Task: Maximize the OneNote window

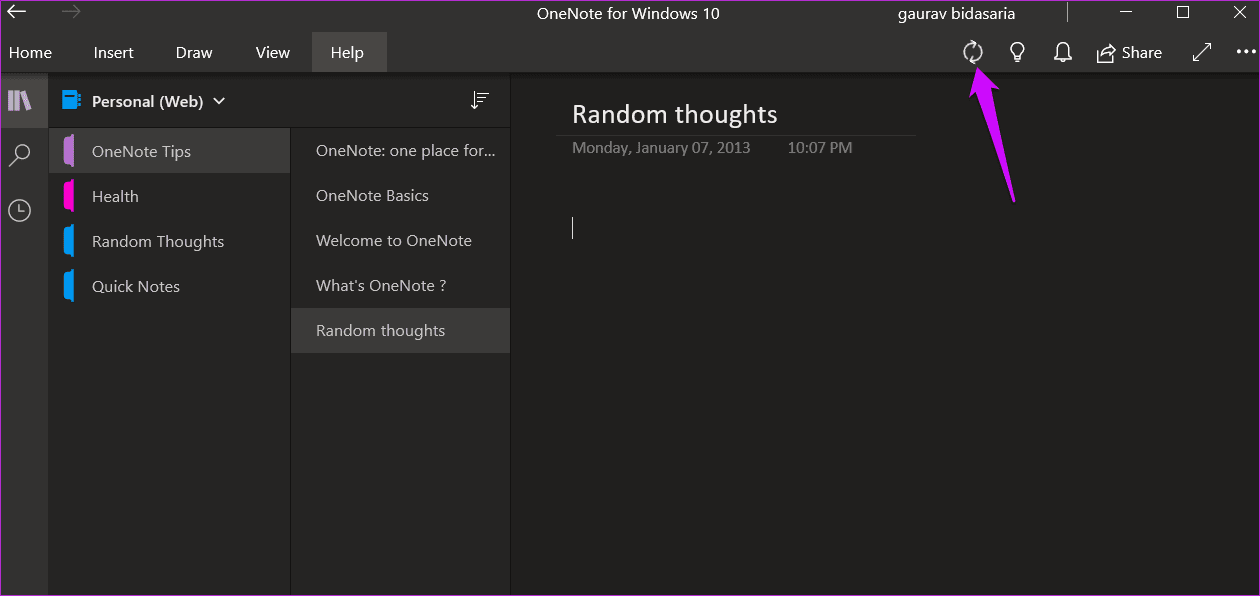Action: click(x=1183, y=13)
